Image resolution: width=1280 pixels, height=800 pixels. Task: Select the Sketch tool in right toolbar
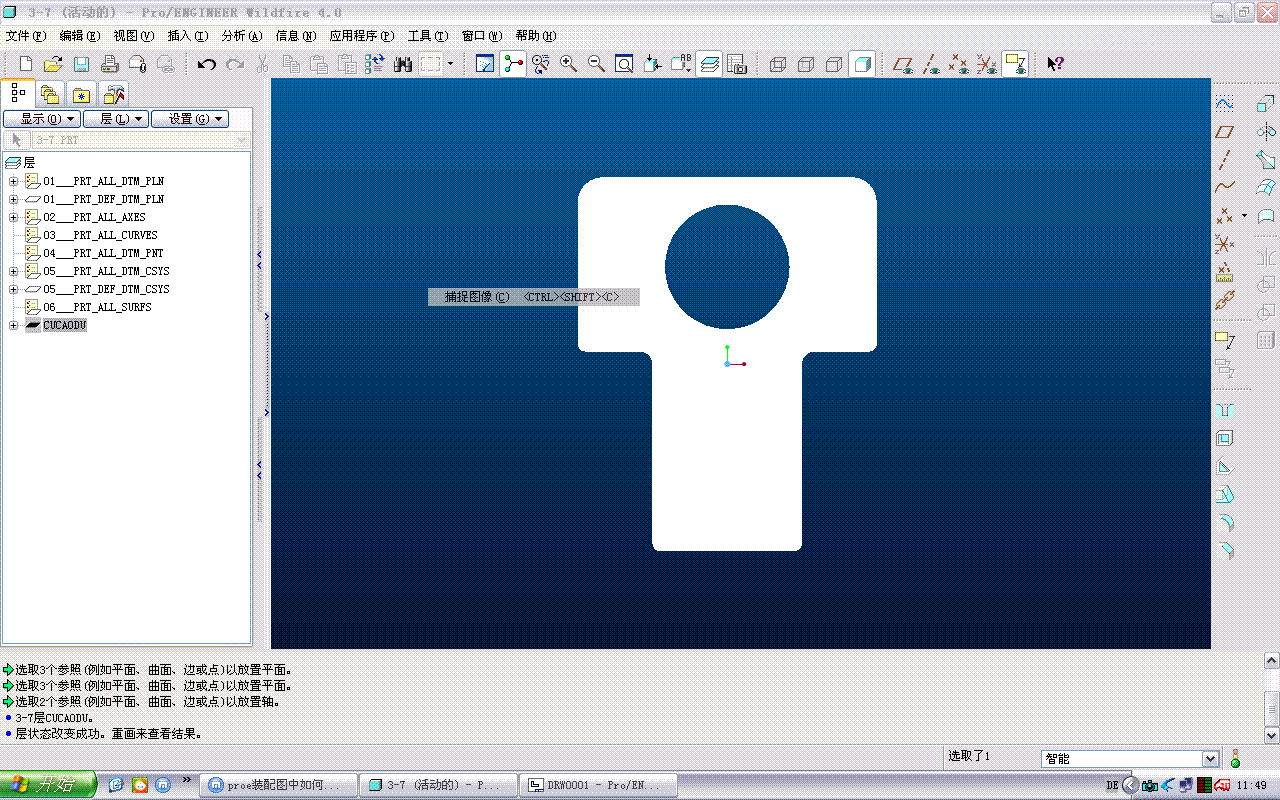click(x=1224, y=104)
